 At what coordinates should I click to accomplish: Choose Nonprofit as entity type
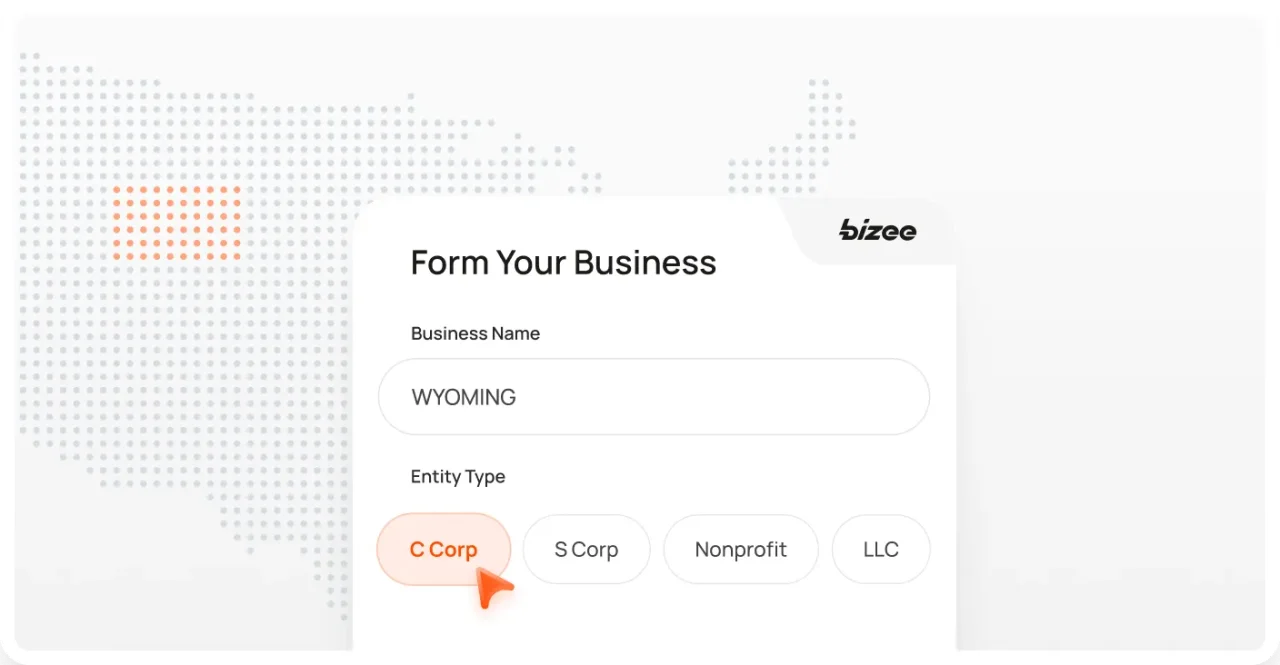(740, 549)
